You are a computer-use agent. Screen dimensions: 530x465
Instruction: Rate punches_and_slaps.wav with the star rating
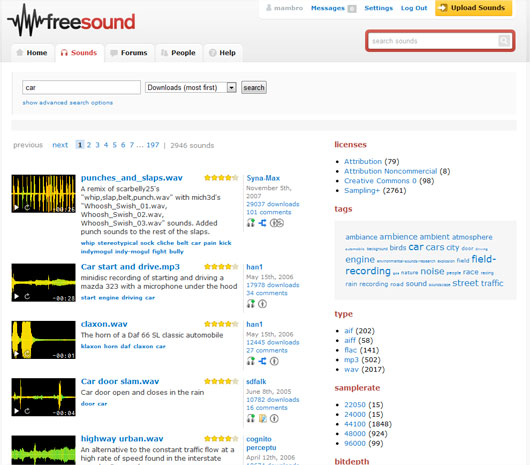click(x=221, y=178)
